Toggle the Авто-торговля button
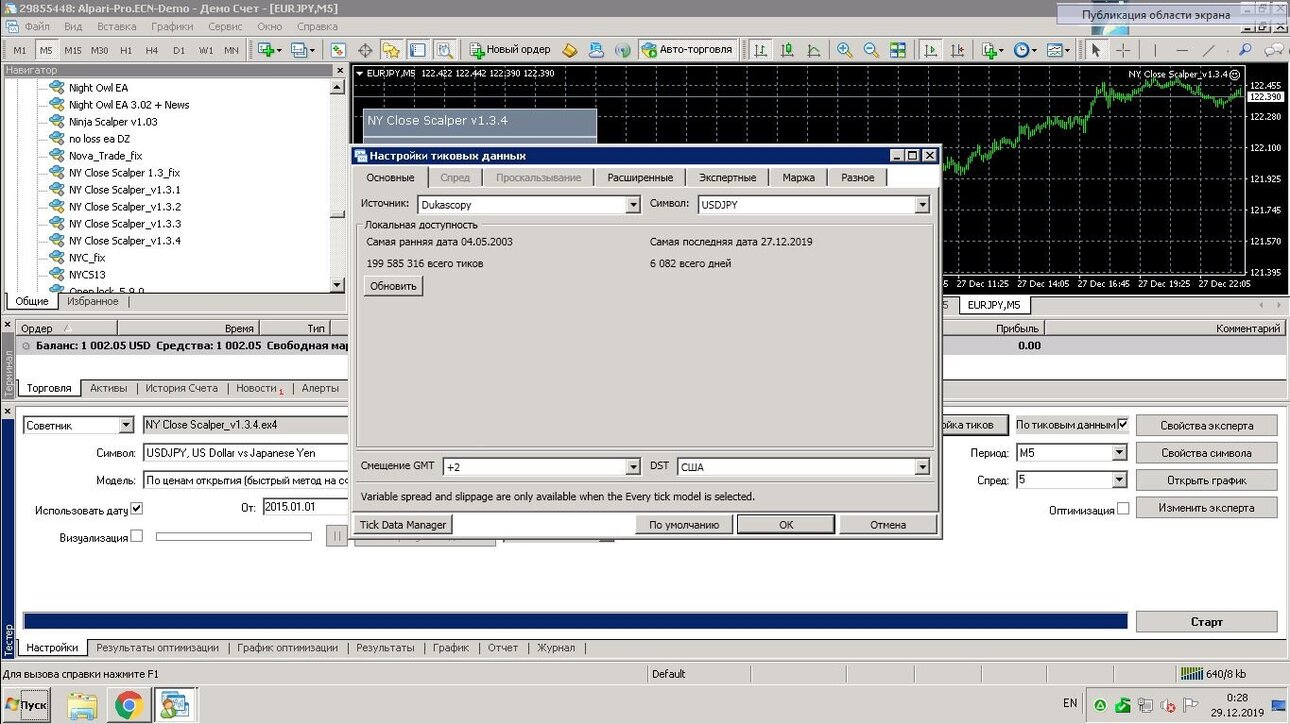This screenshot has height=724, width=1290. pos(688,49)
